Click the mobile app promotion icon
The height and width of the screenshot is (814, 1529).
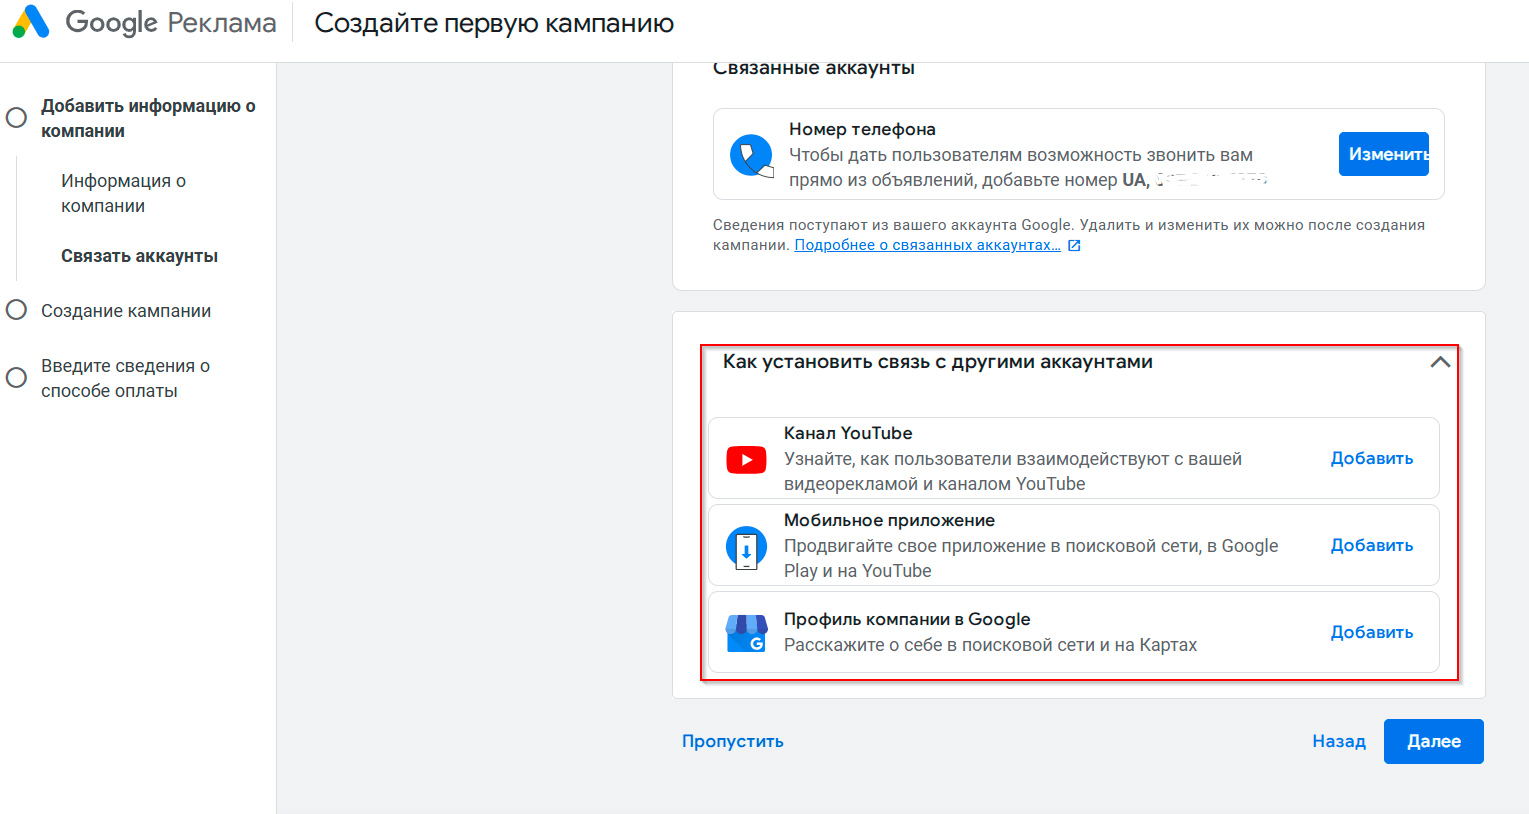tap(745, 545)
